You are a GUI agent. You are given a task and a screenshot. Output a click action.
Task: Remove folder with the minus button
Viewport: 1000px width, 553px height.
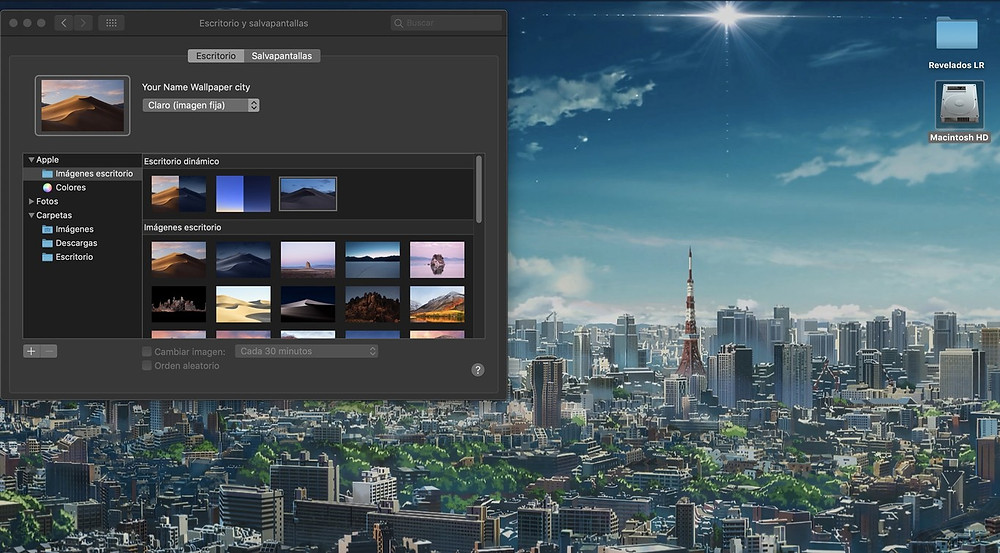(49, 351)
